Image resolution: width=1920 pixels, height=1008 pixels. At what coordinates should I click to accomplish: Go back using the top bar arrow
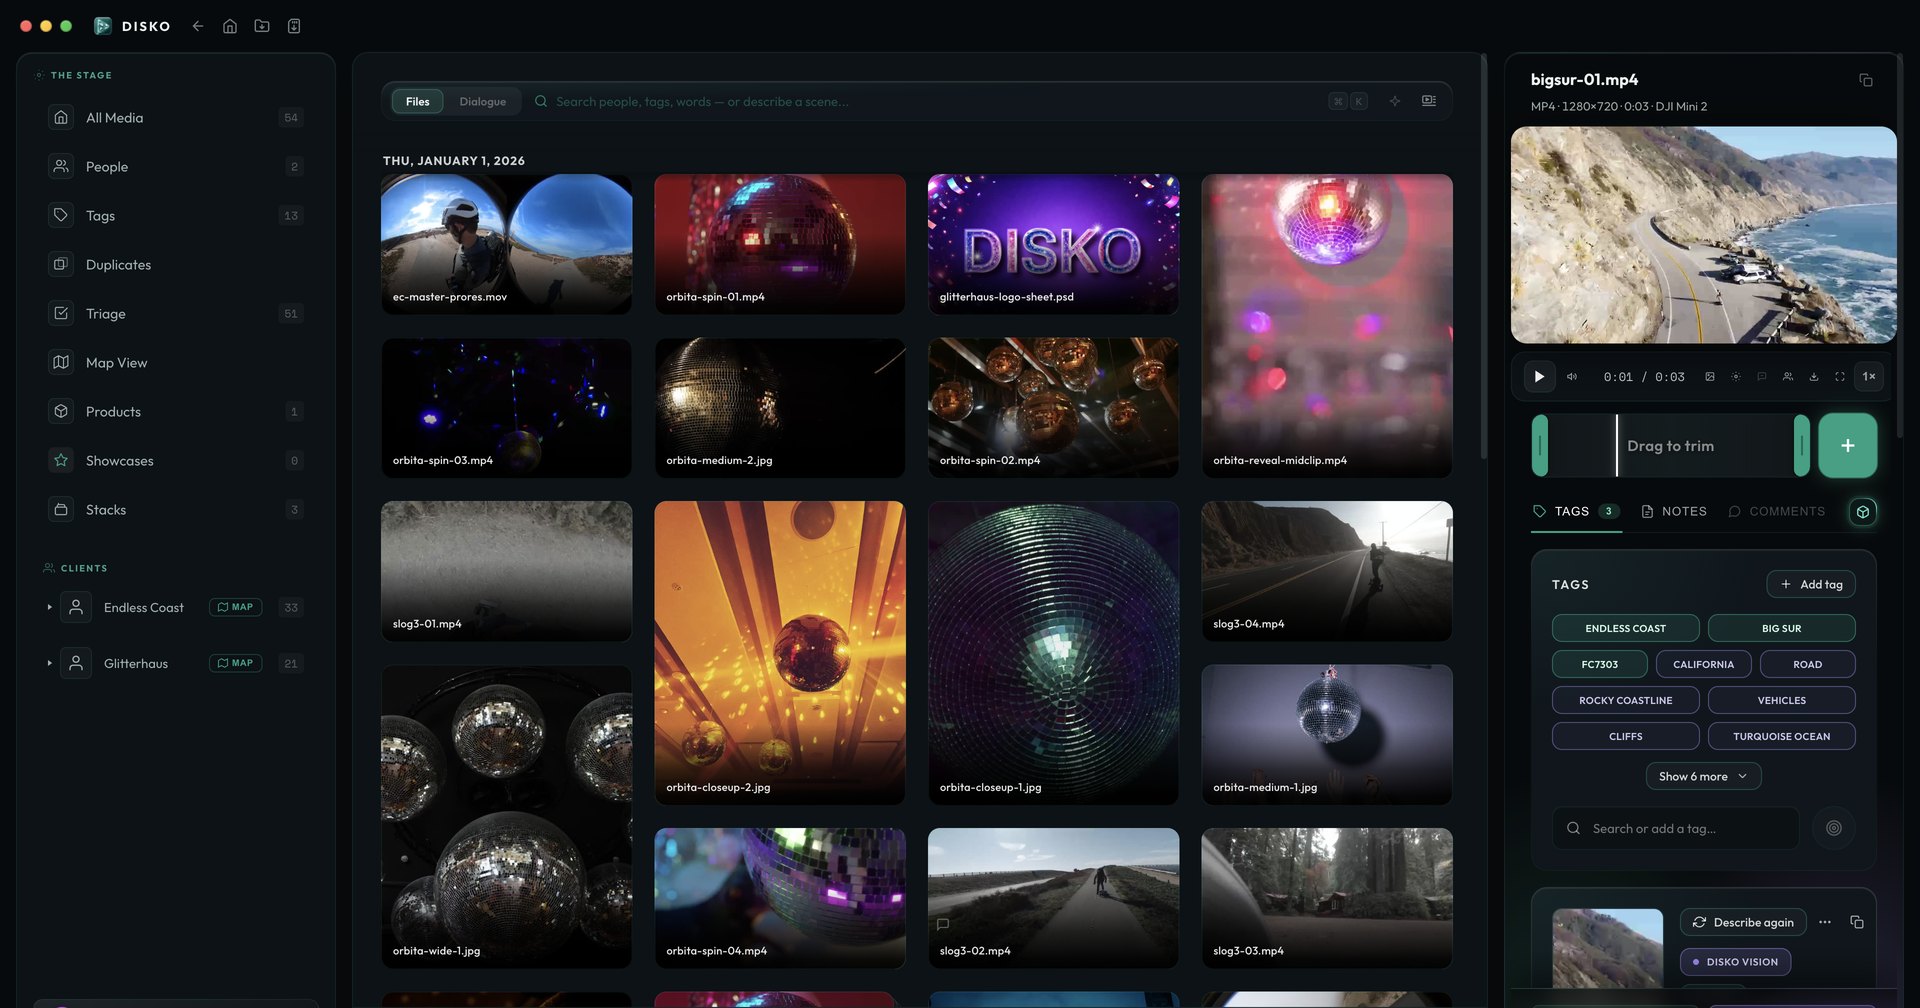[x=198, y=26]
